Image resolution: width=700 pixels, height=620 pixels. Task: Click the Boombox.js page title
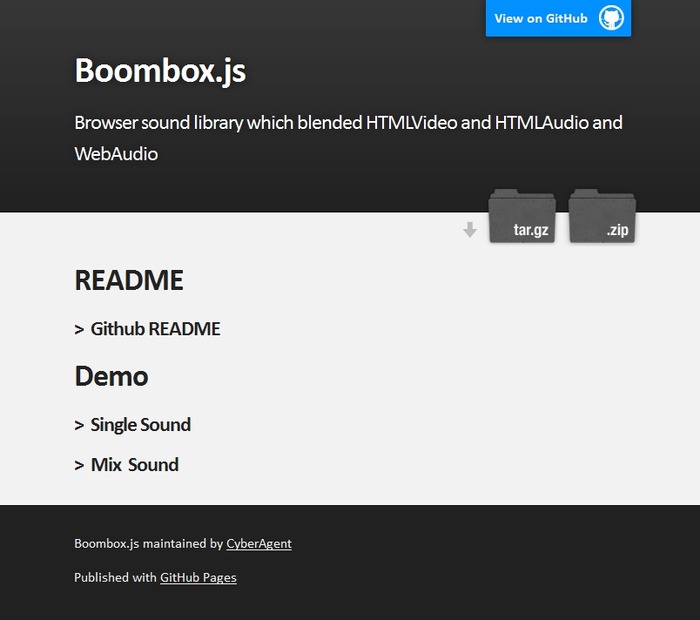[x=160, y=71]
